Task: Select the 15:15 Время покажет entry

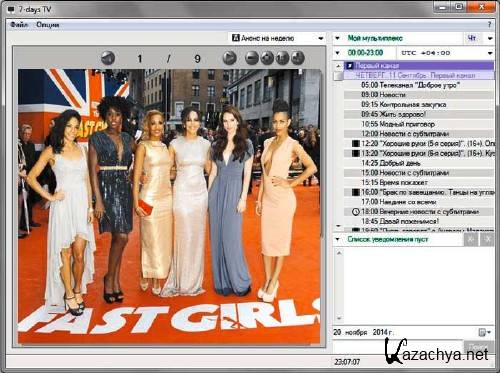Action: coord(419,182)
